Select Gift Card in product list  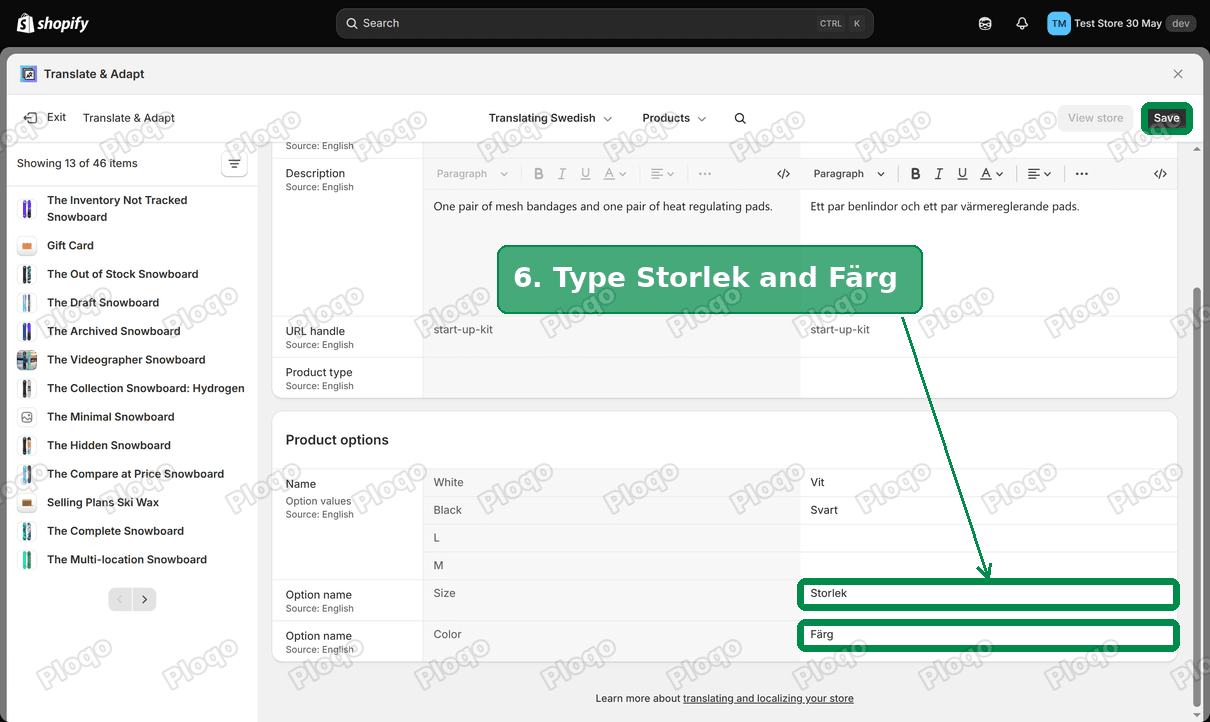point(70,246)
